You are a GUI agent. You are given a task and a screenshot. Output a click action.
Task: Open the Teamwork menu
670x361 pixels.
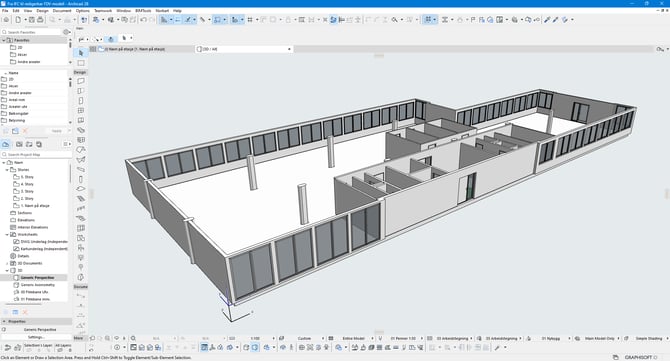pyautogui.click(x=103, y=11)
